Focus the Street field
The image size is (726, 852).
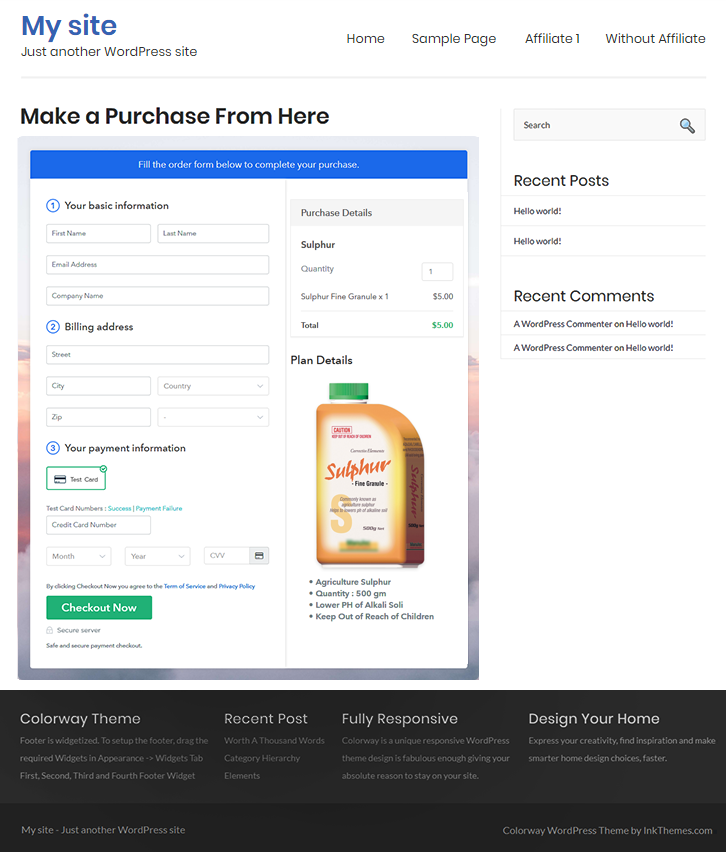(158, 355)
